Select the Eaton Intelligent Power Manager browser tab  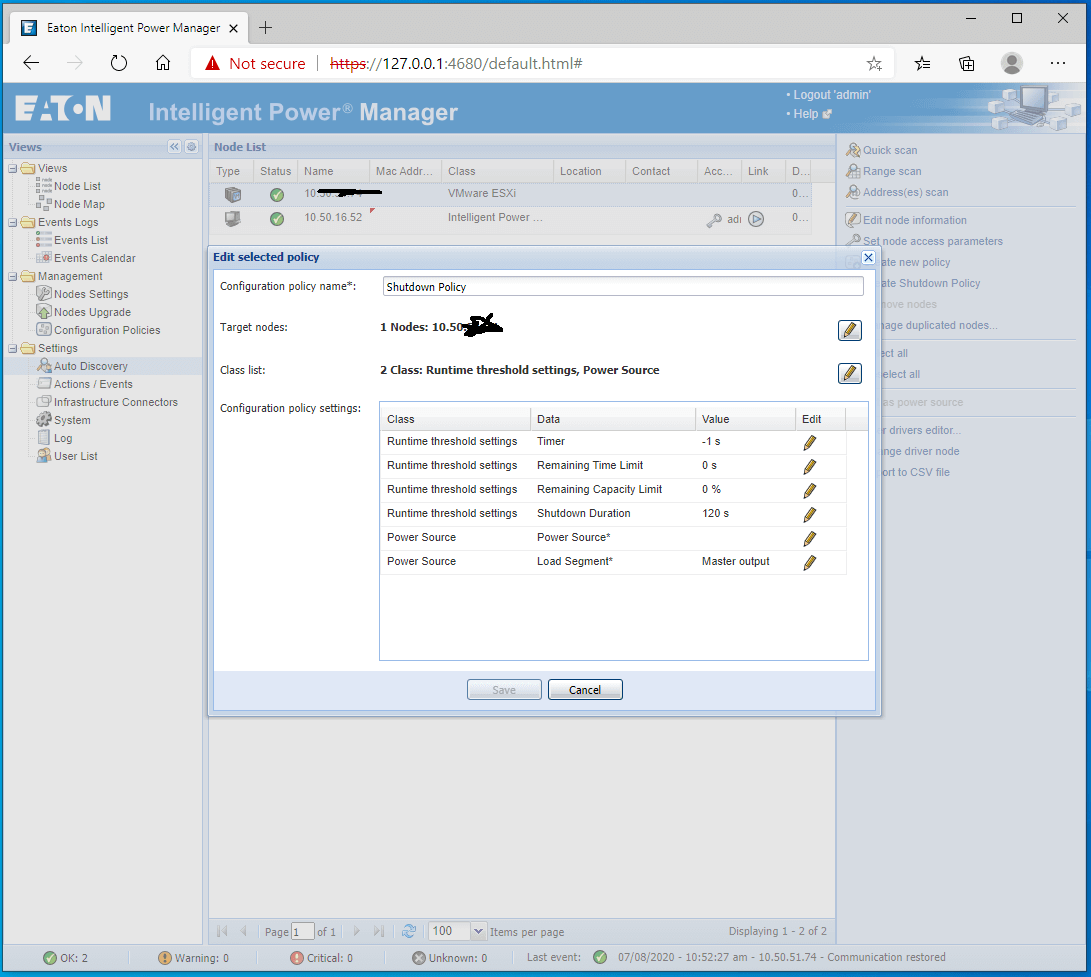130,28
